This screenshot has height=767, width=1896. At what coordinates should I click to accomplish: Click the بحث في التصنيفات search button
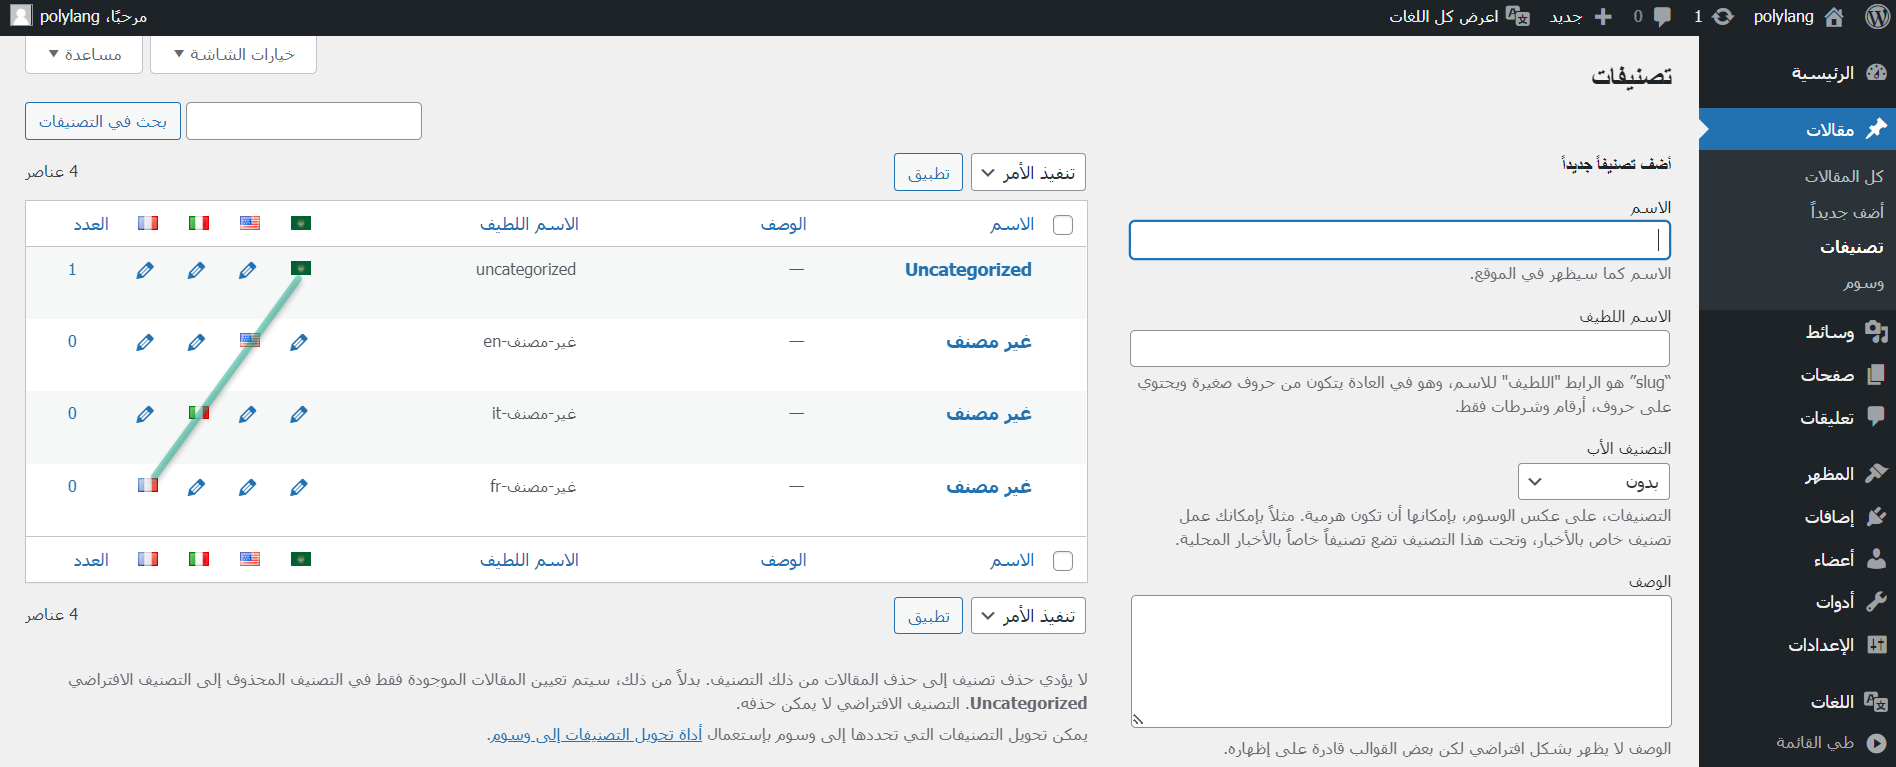(x=103, y=121)
